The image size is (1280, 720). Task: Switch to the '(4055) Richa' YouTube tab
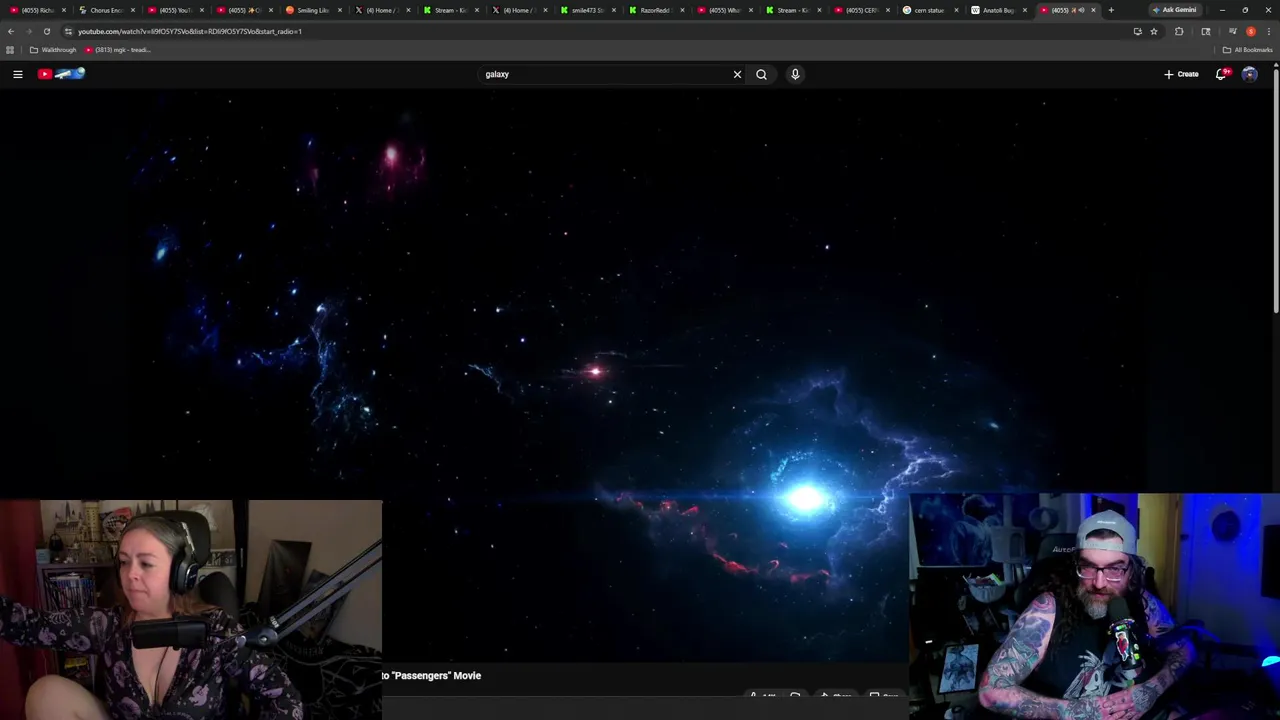click(38, 10)
